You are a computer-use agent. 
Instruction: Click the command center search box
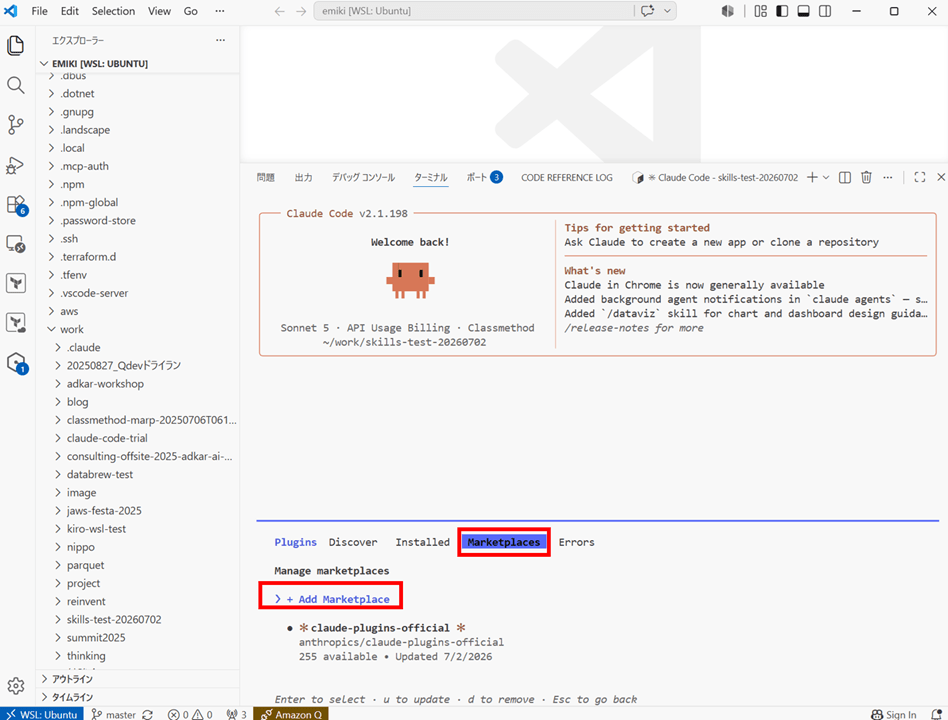coord(473,11)
